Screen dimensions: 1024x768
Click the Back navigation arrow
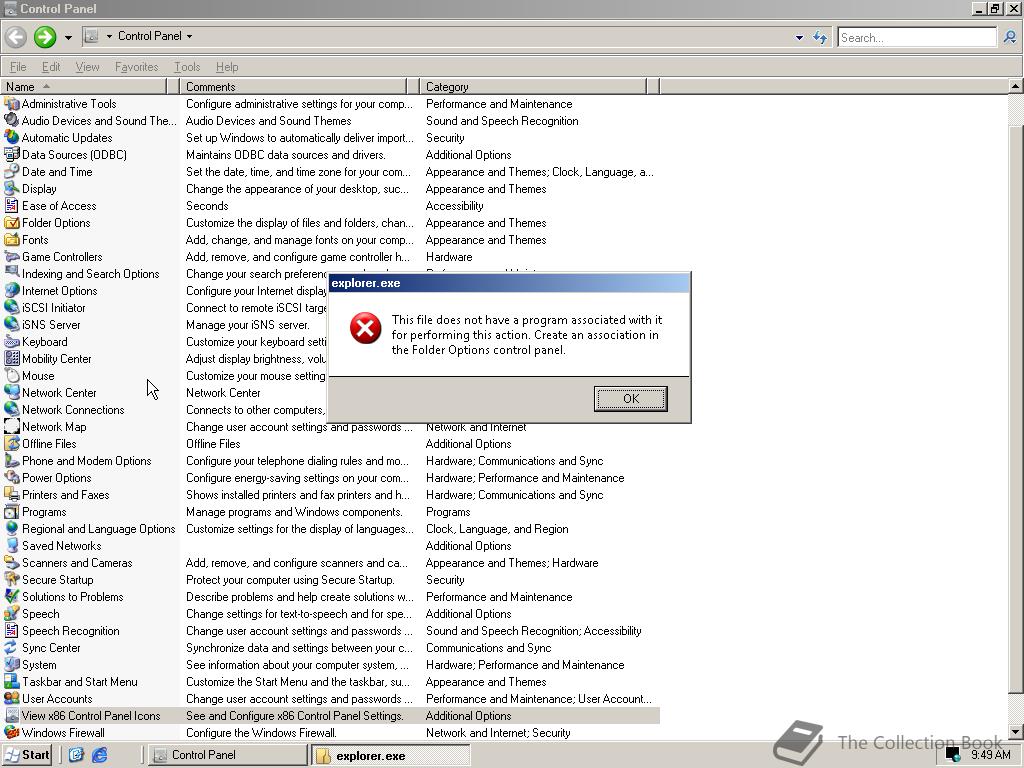(16, 37)
